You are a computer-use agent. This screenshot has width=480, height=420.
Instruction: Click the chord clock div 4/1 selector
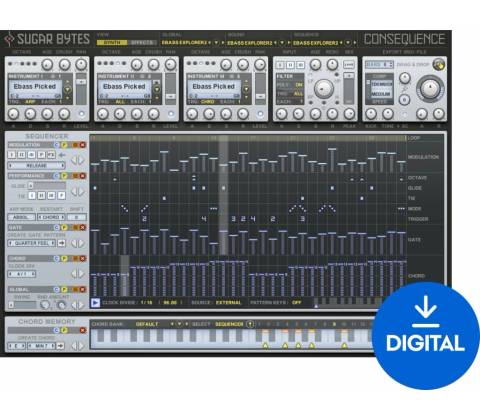(x=22, y=274)
